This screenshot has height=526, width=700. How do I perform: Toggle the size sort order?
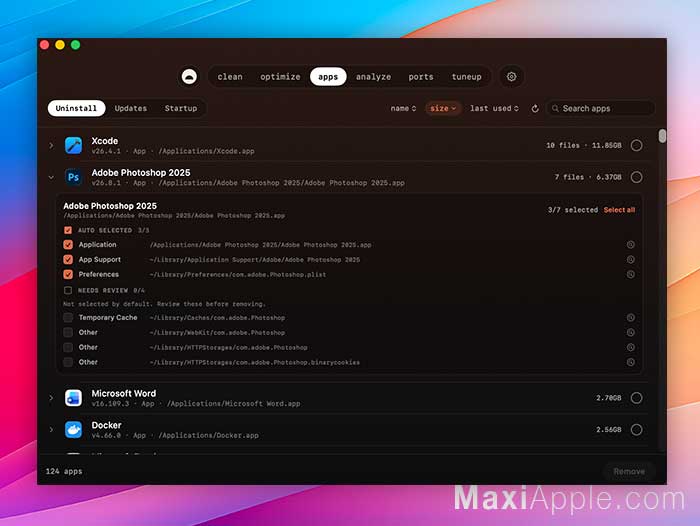coord(443,109)
